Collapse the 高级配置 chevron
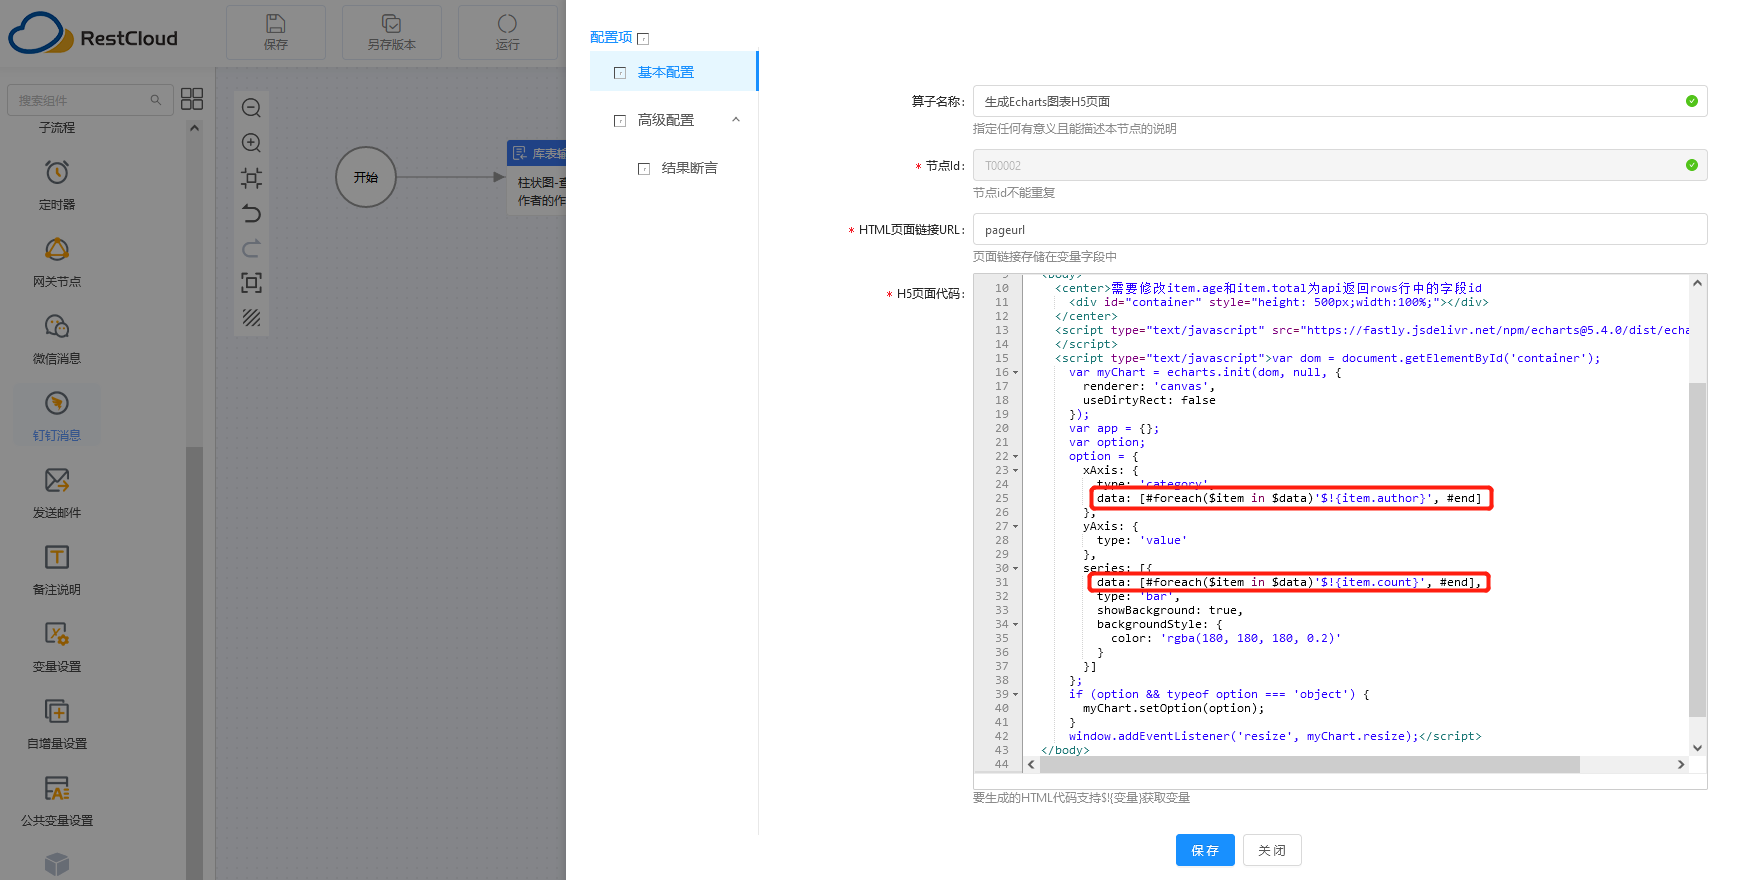 tap(736, 120)
